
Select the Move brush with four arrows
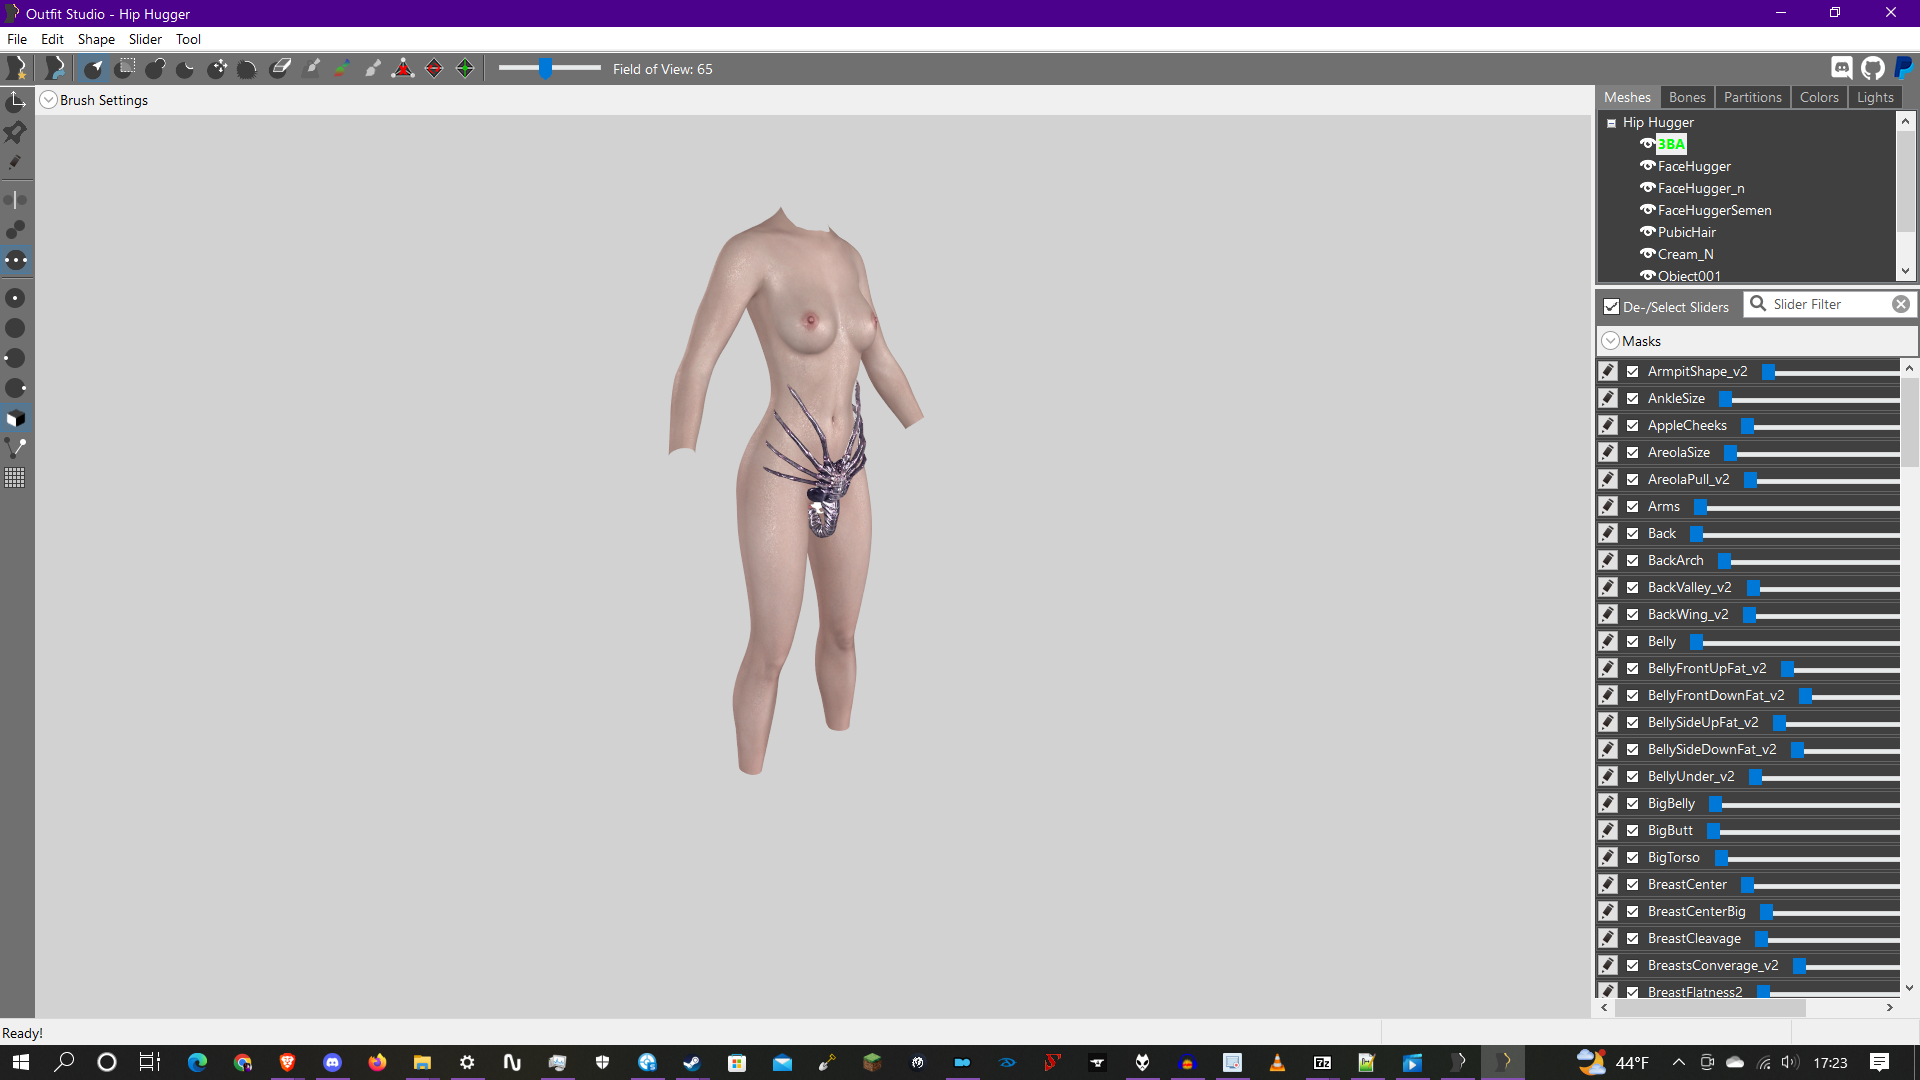click(x=217, y=68)
